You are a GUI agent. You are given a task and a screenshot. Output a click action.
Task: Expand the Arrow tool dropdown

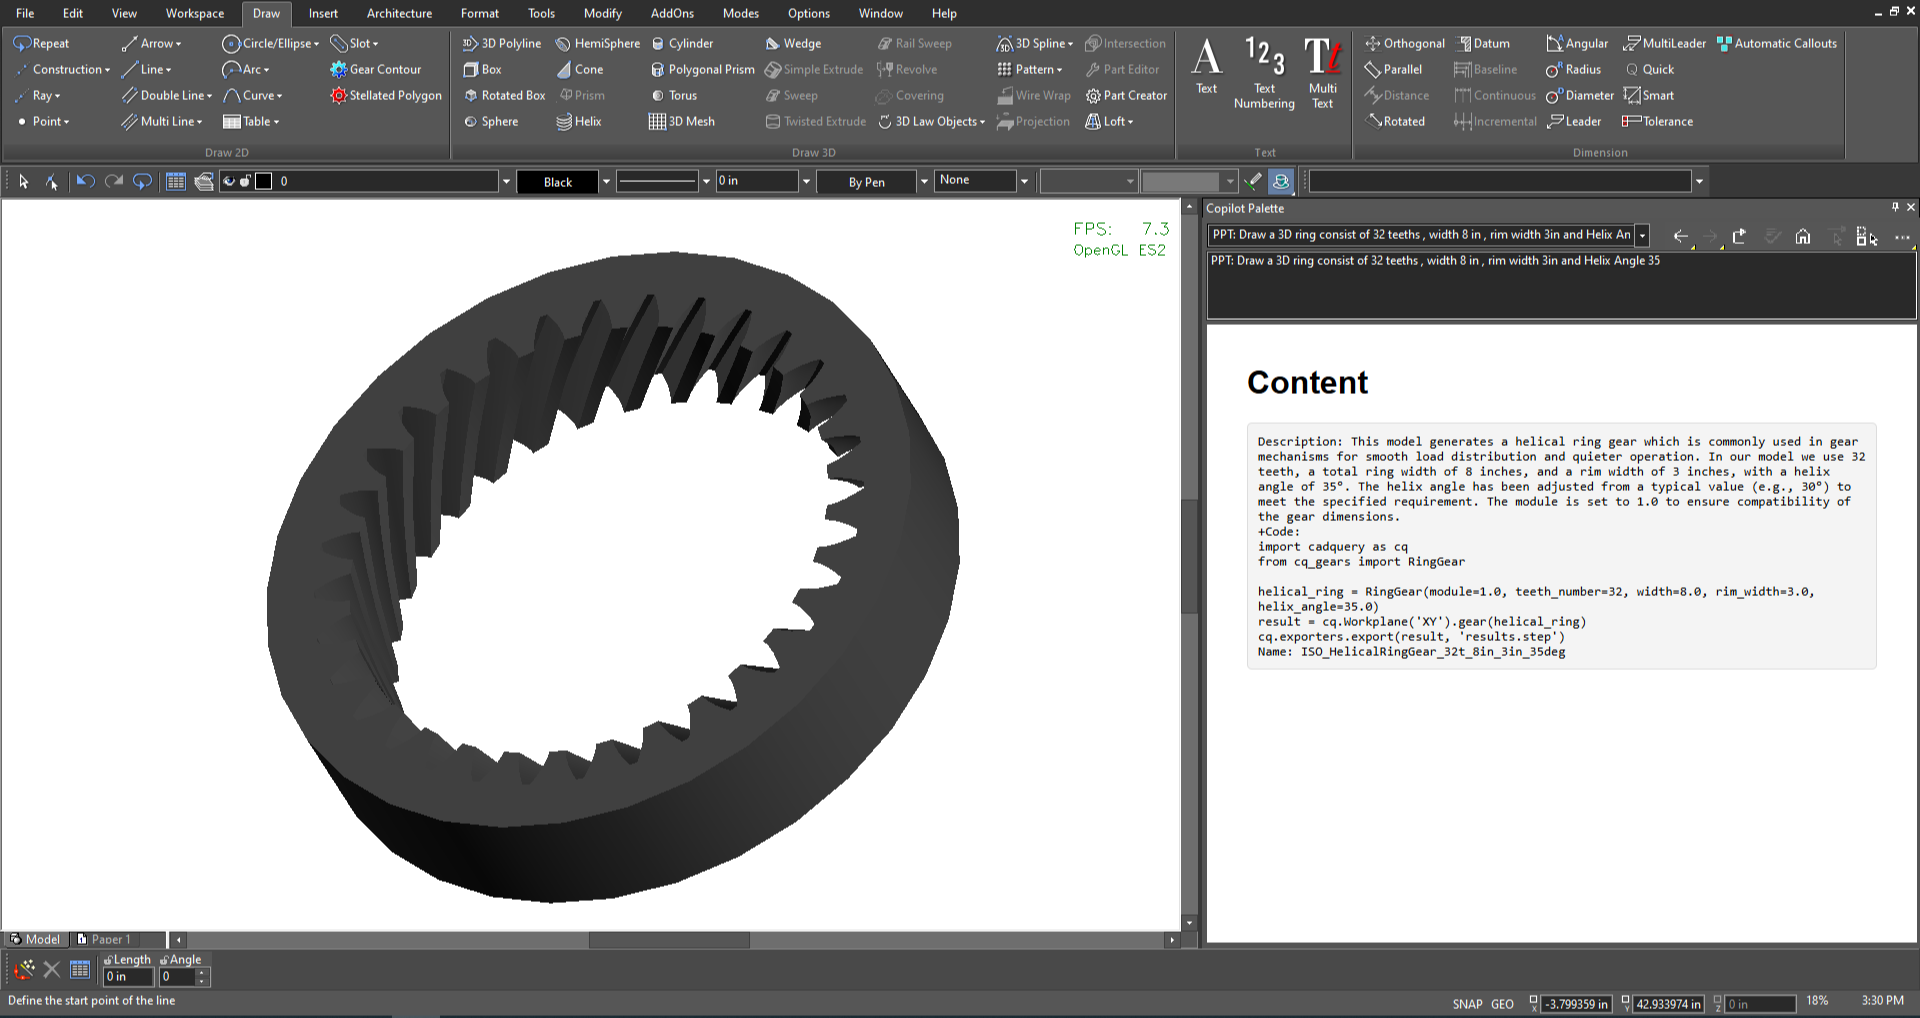[x=178, y=44]
